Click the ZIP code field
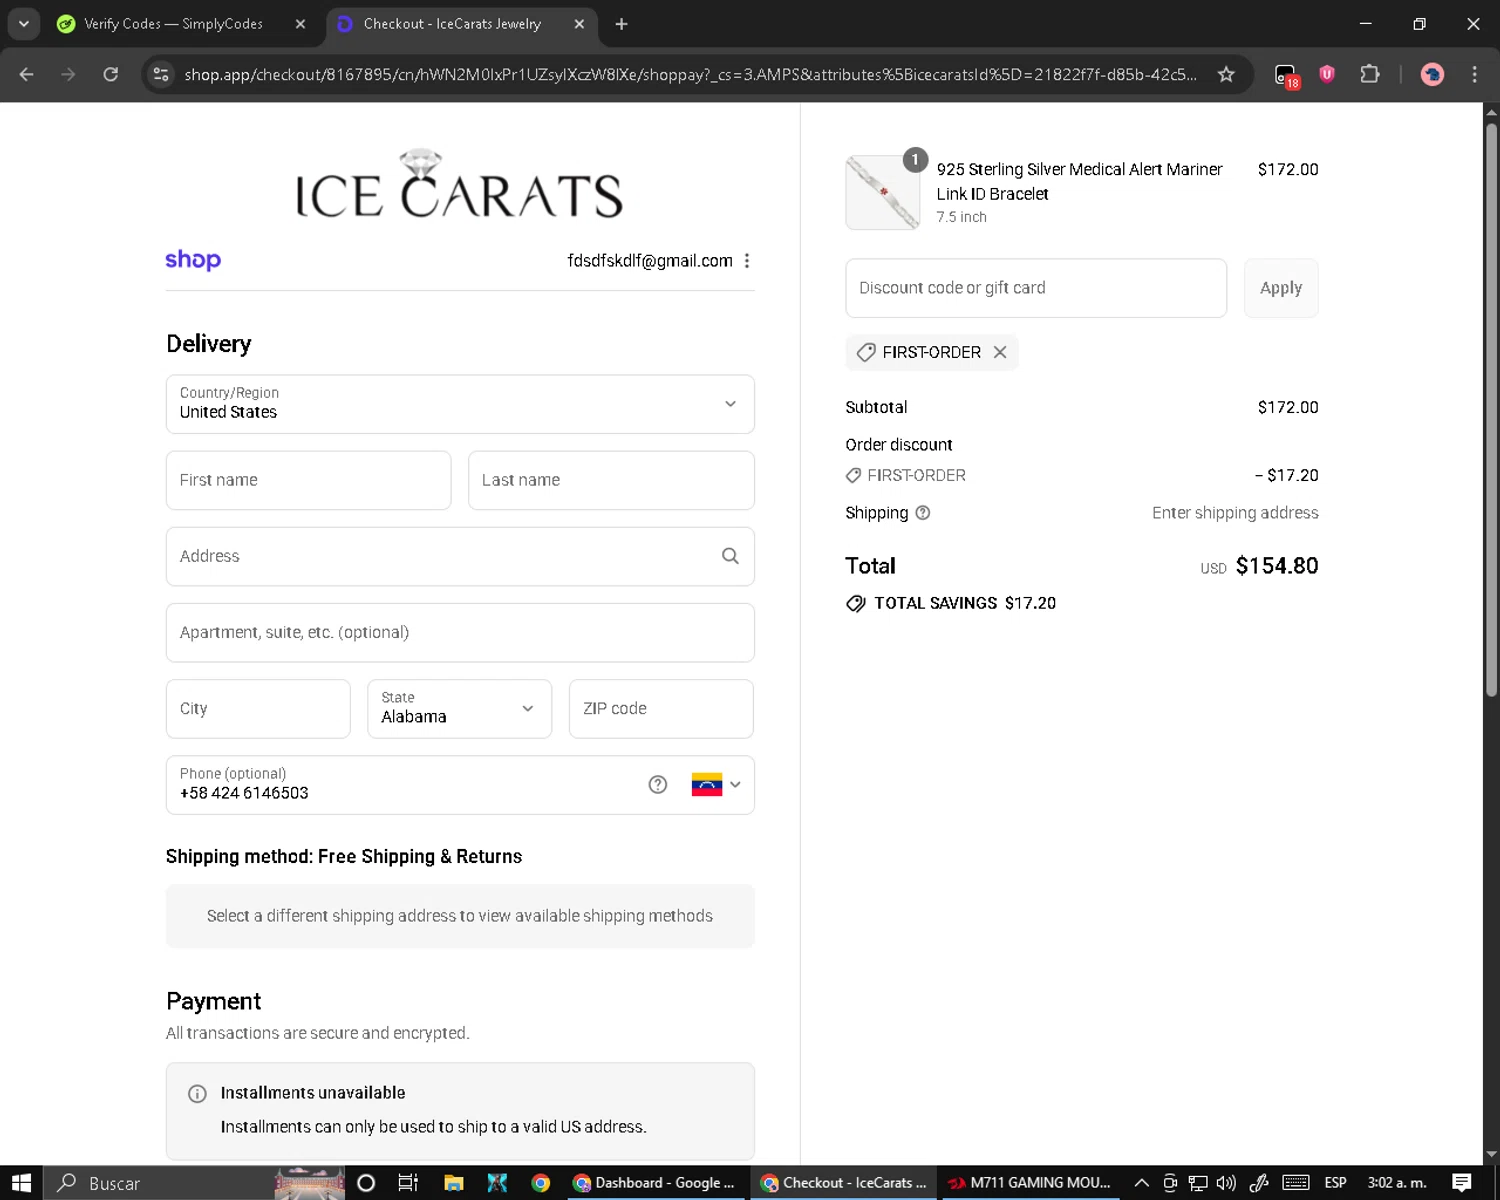This screenshot has height=1200, width=1500. point(661,709)
